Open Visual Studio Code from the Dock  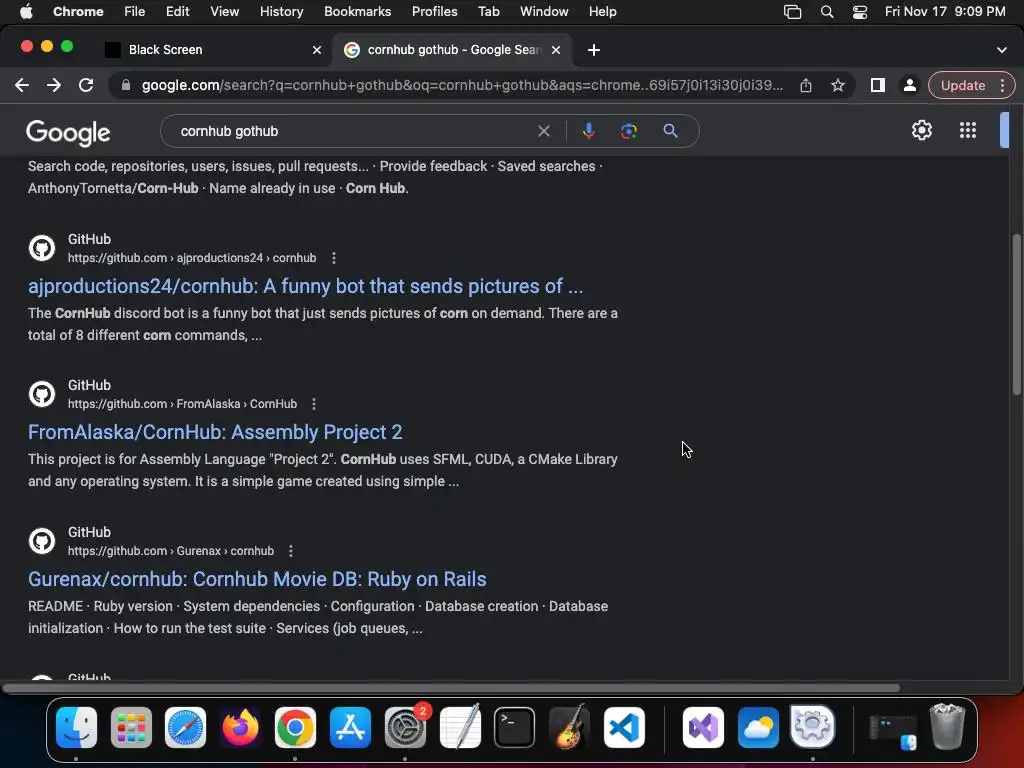[624, 727]
